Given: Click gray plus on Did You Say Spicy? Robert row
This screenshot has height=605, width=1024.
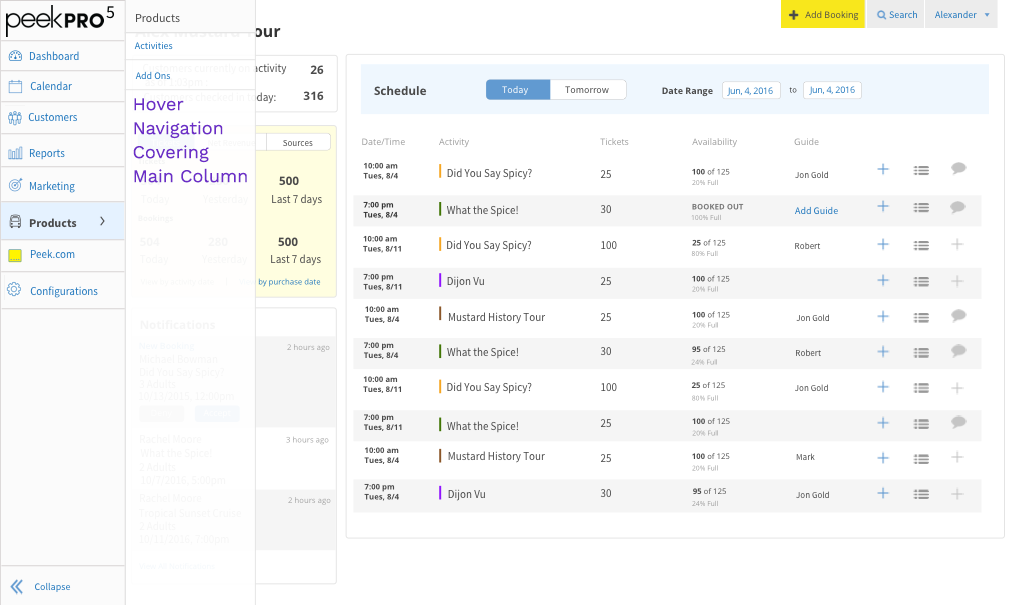Looking at the screenshot, I should pyautogui.click(x=957, y=244).
